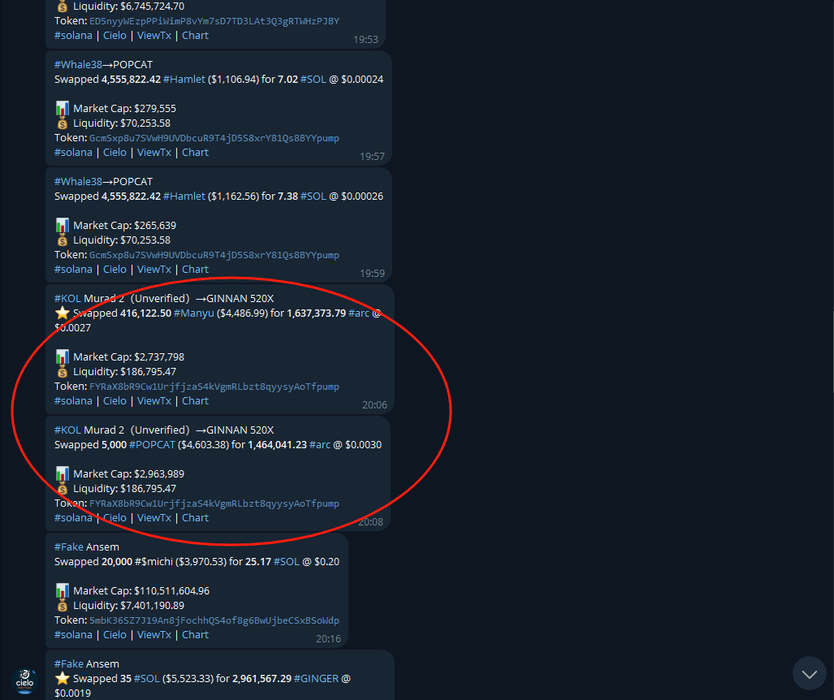Open Chart link in 20:08 Murad message
Viewport: 834px width, 700px height.
click(195, 518)
